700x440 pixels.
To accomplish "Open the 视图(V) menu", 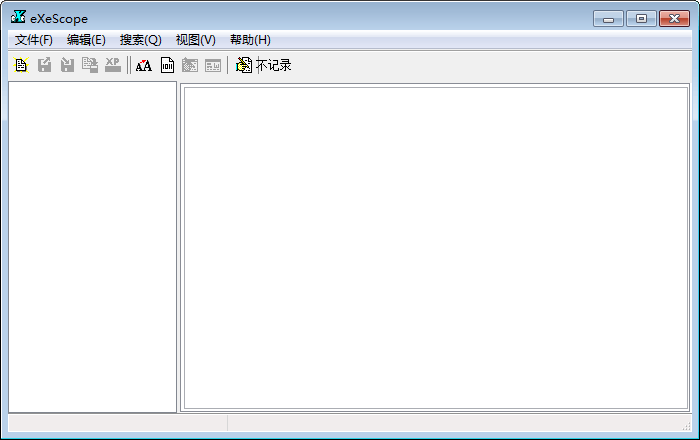I will [x=196, y=40].
